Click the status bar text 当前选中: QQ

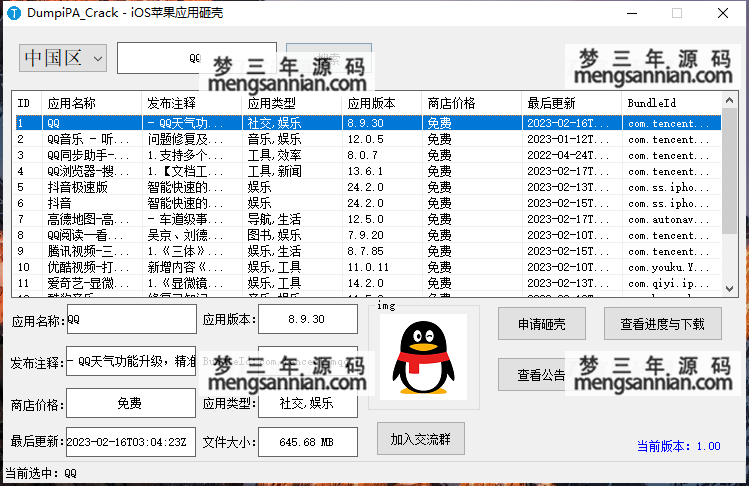click(x=41, y=474)
